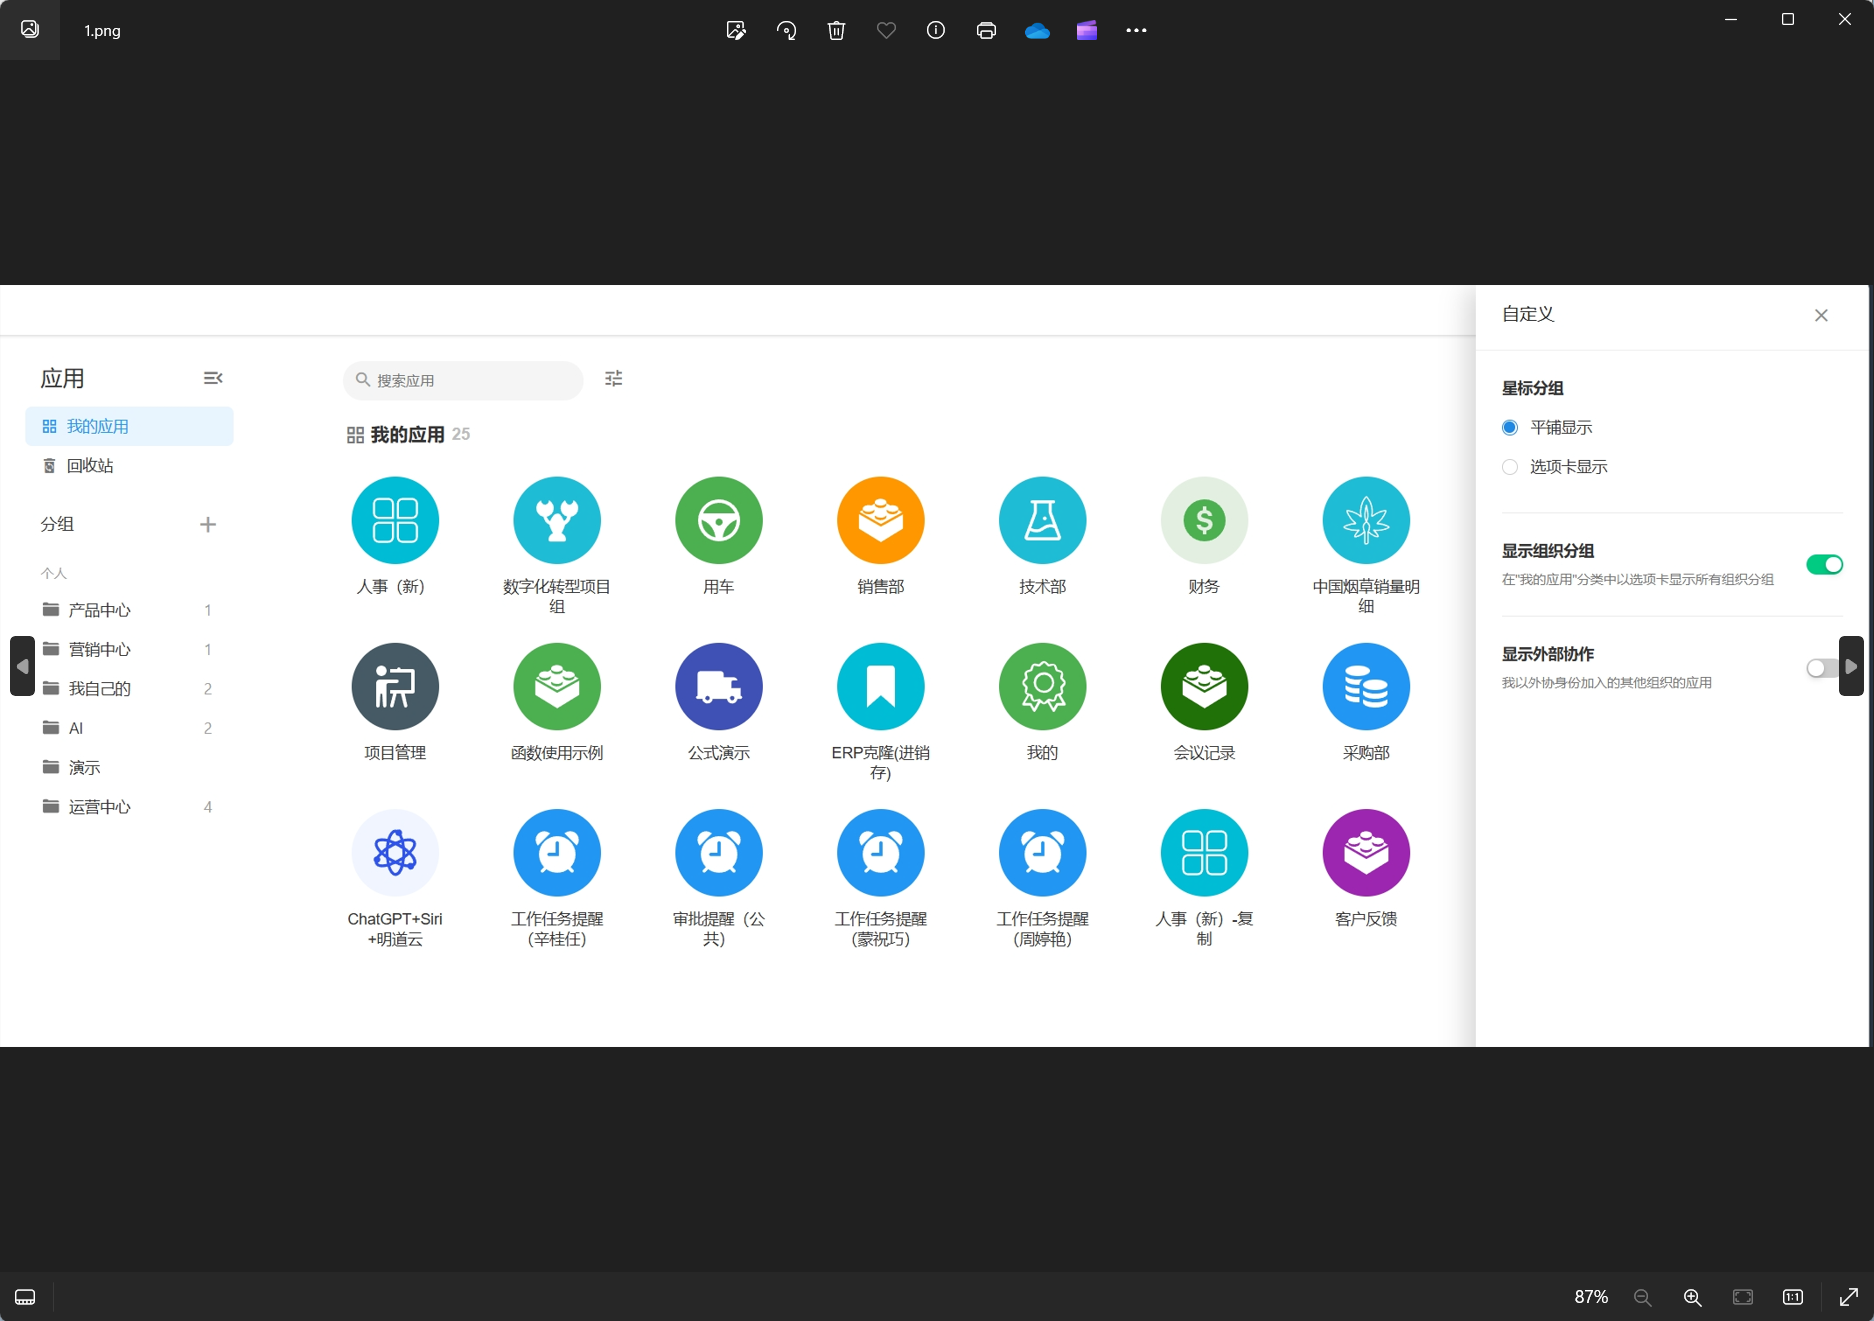Screen dimensions: 1874x1321
Task: Click the customize settings sliders icon
Action: point(614,378)
